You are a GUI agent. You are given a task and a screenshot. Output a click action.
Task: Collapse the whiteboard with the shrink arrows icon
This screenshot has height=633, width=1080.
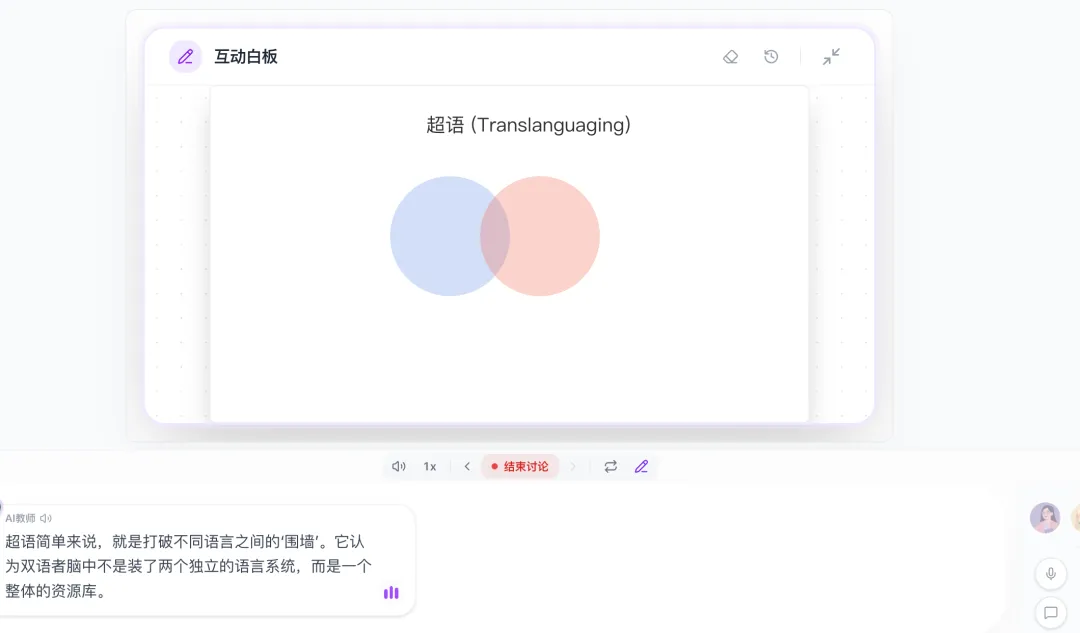pyautogui.click(x=831, y=56)
